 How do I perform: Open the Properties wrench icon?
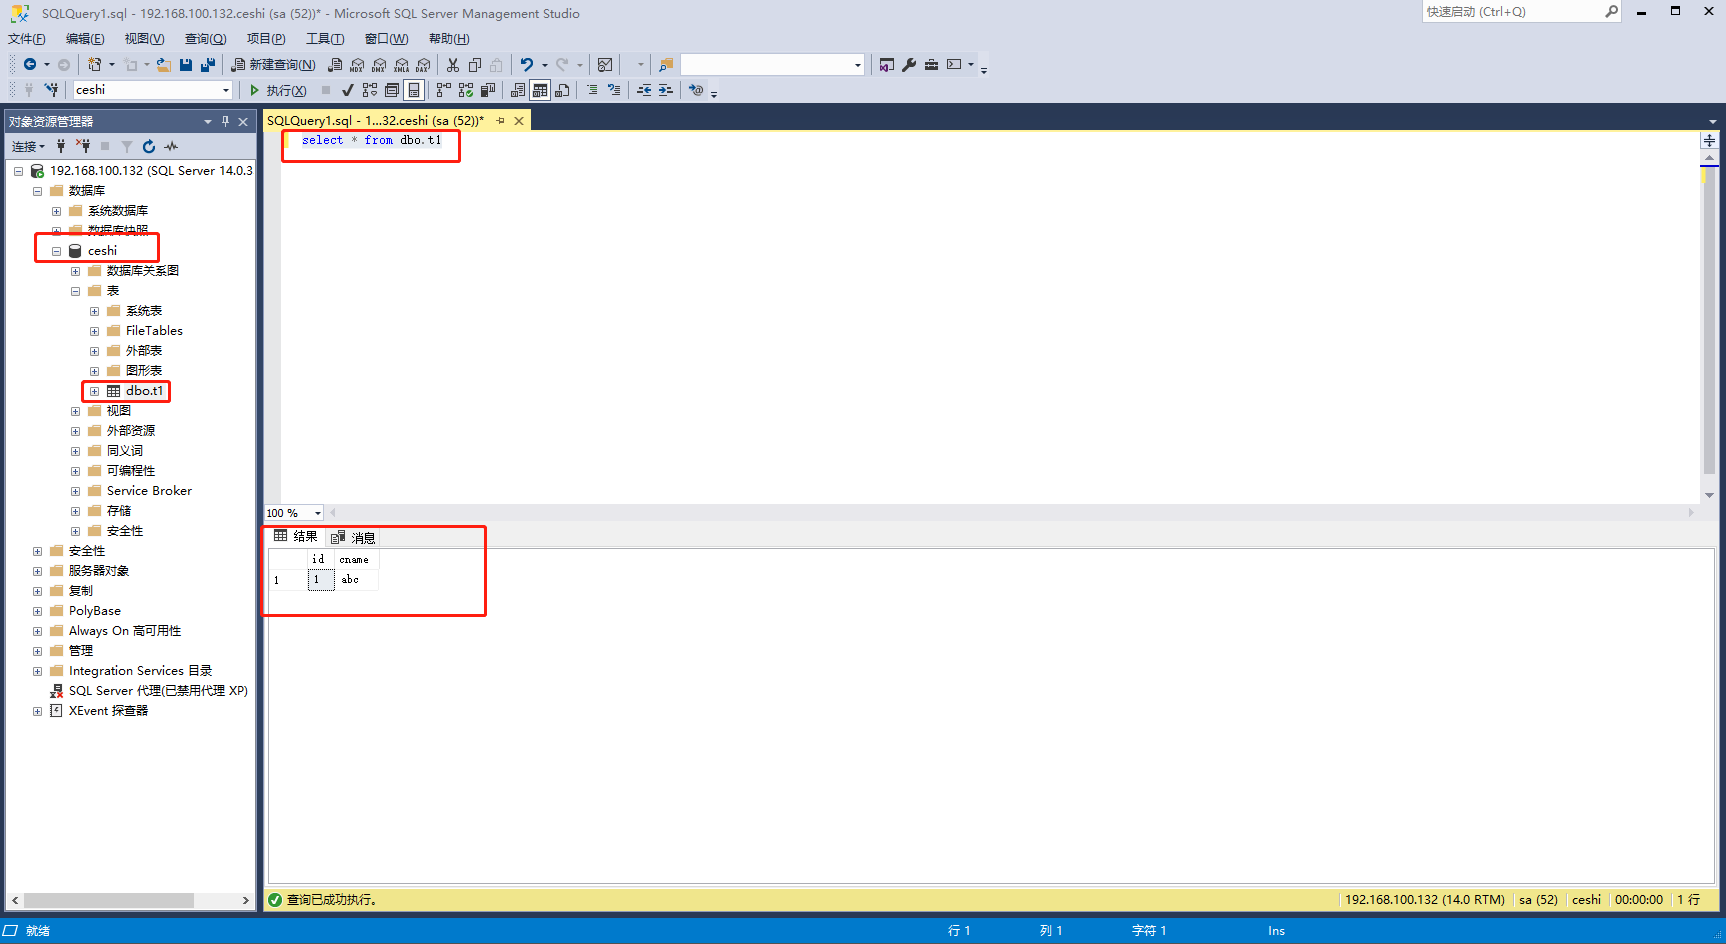coord(909,64)
